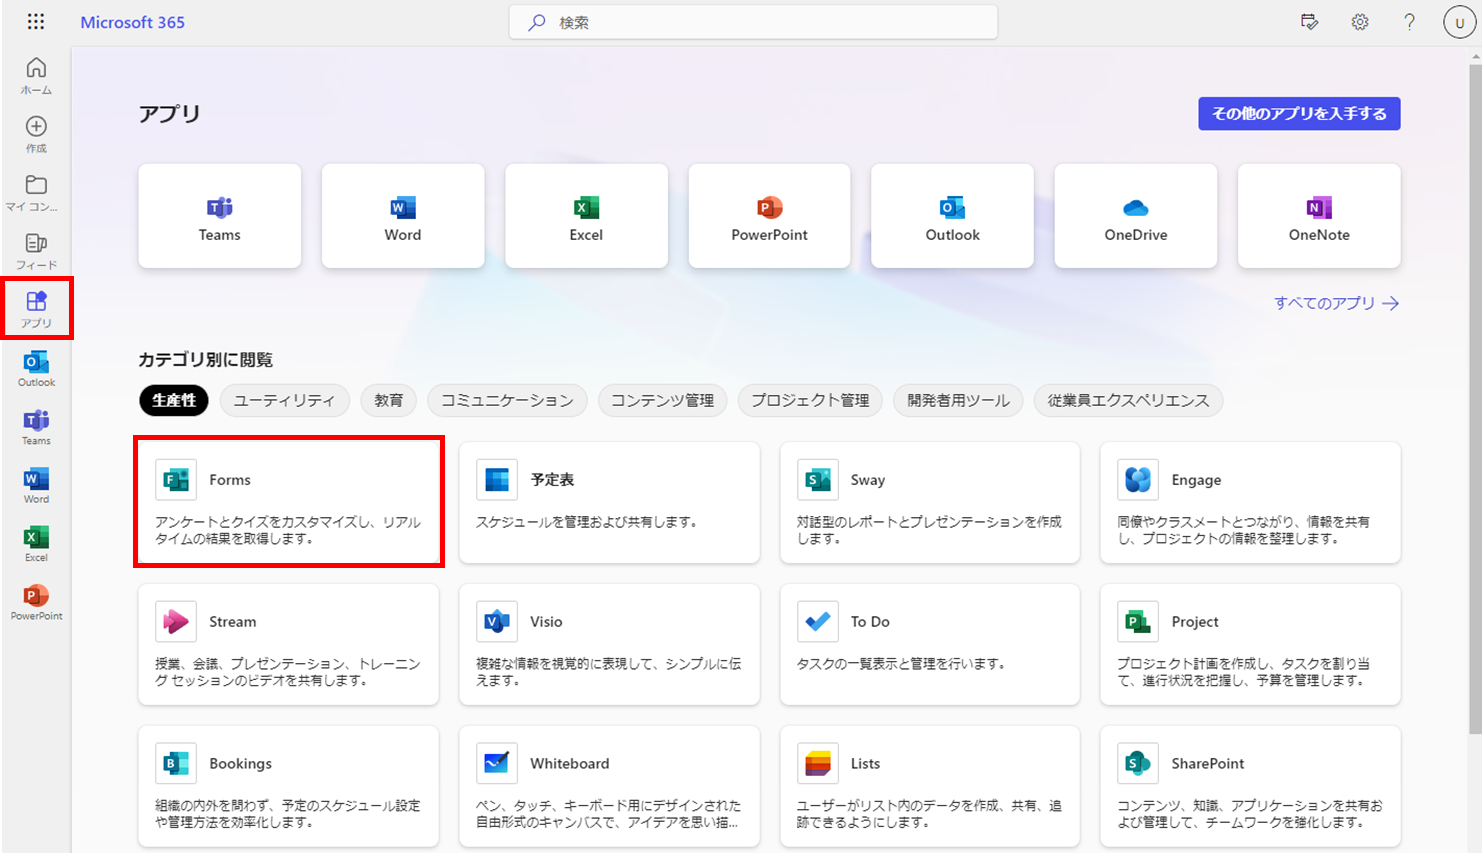The image size is (1482, 853).
Task: Click the Whiteboard app icon
Action: pos(497,764)
